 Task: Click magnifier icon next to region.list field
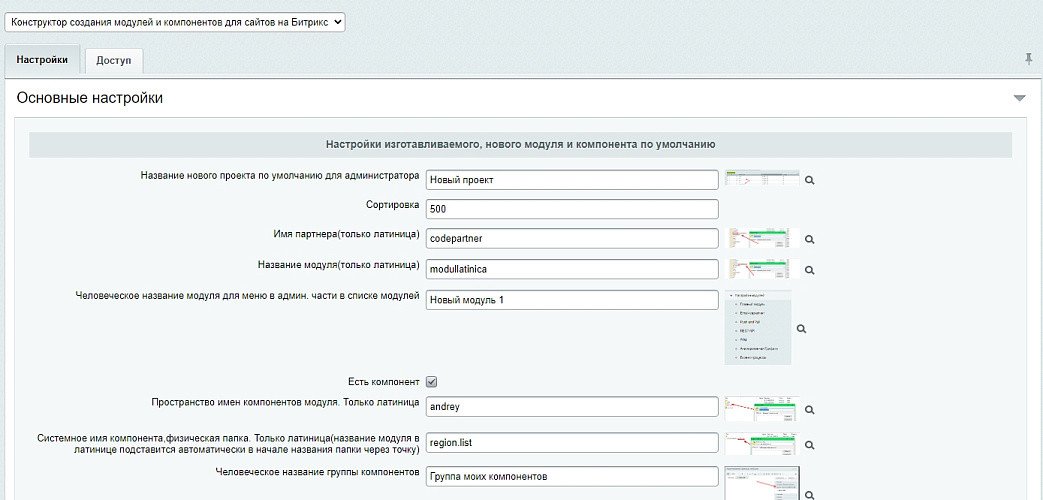pos(810,445)
